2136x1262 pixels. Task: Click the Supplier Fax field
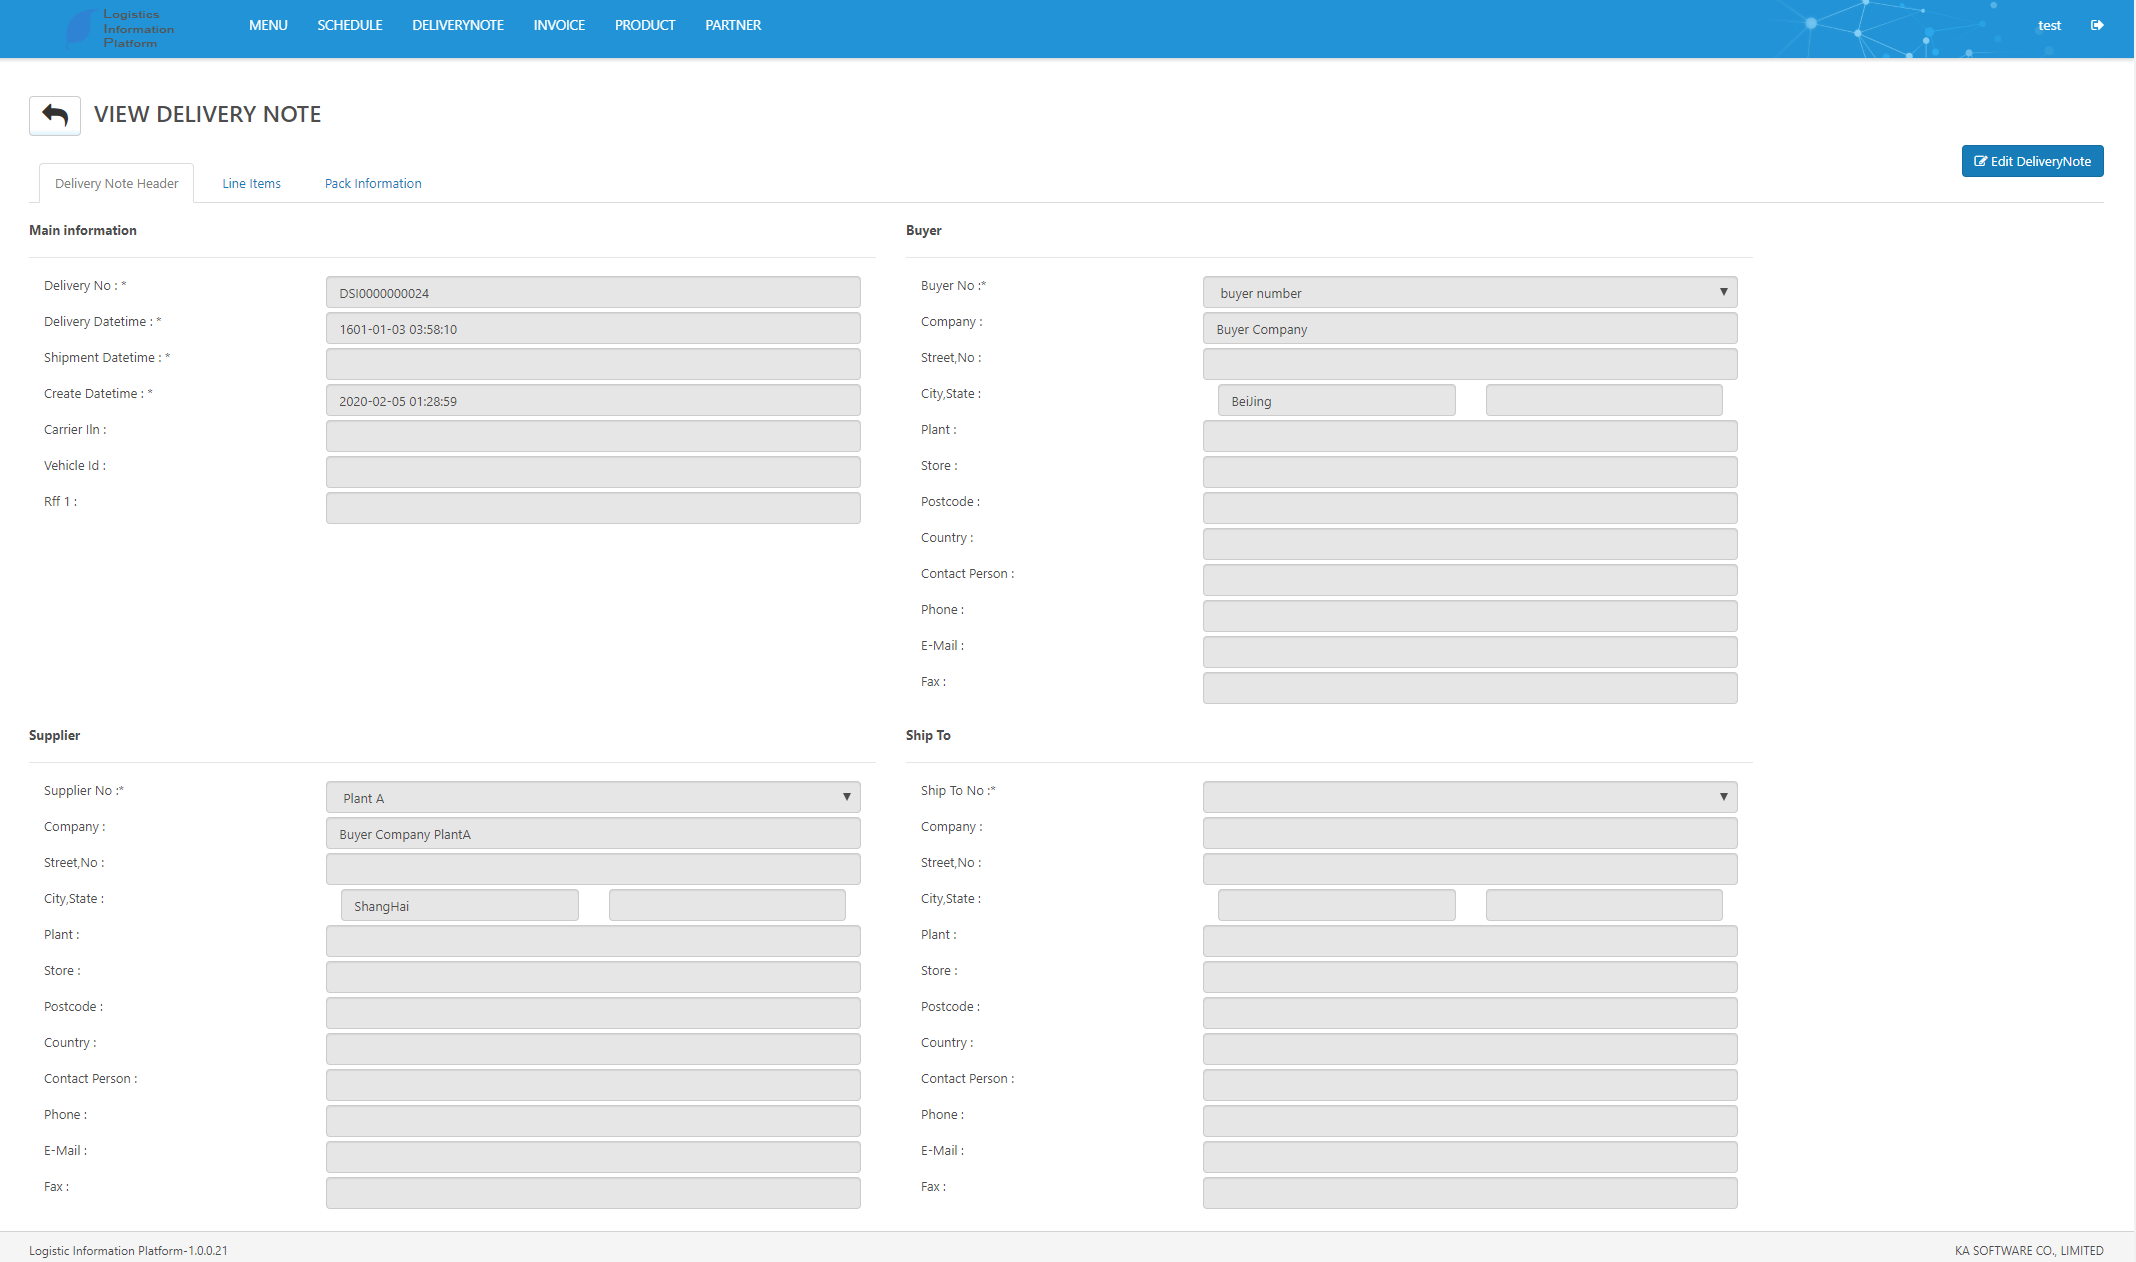(x=593, y=1193)
